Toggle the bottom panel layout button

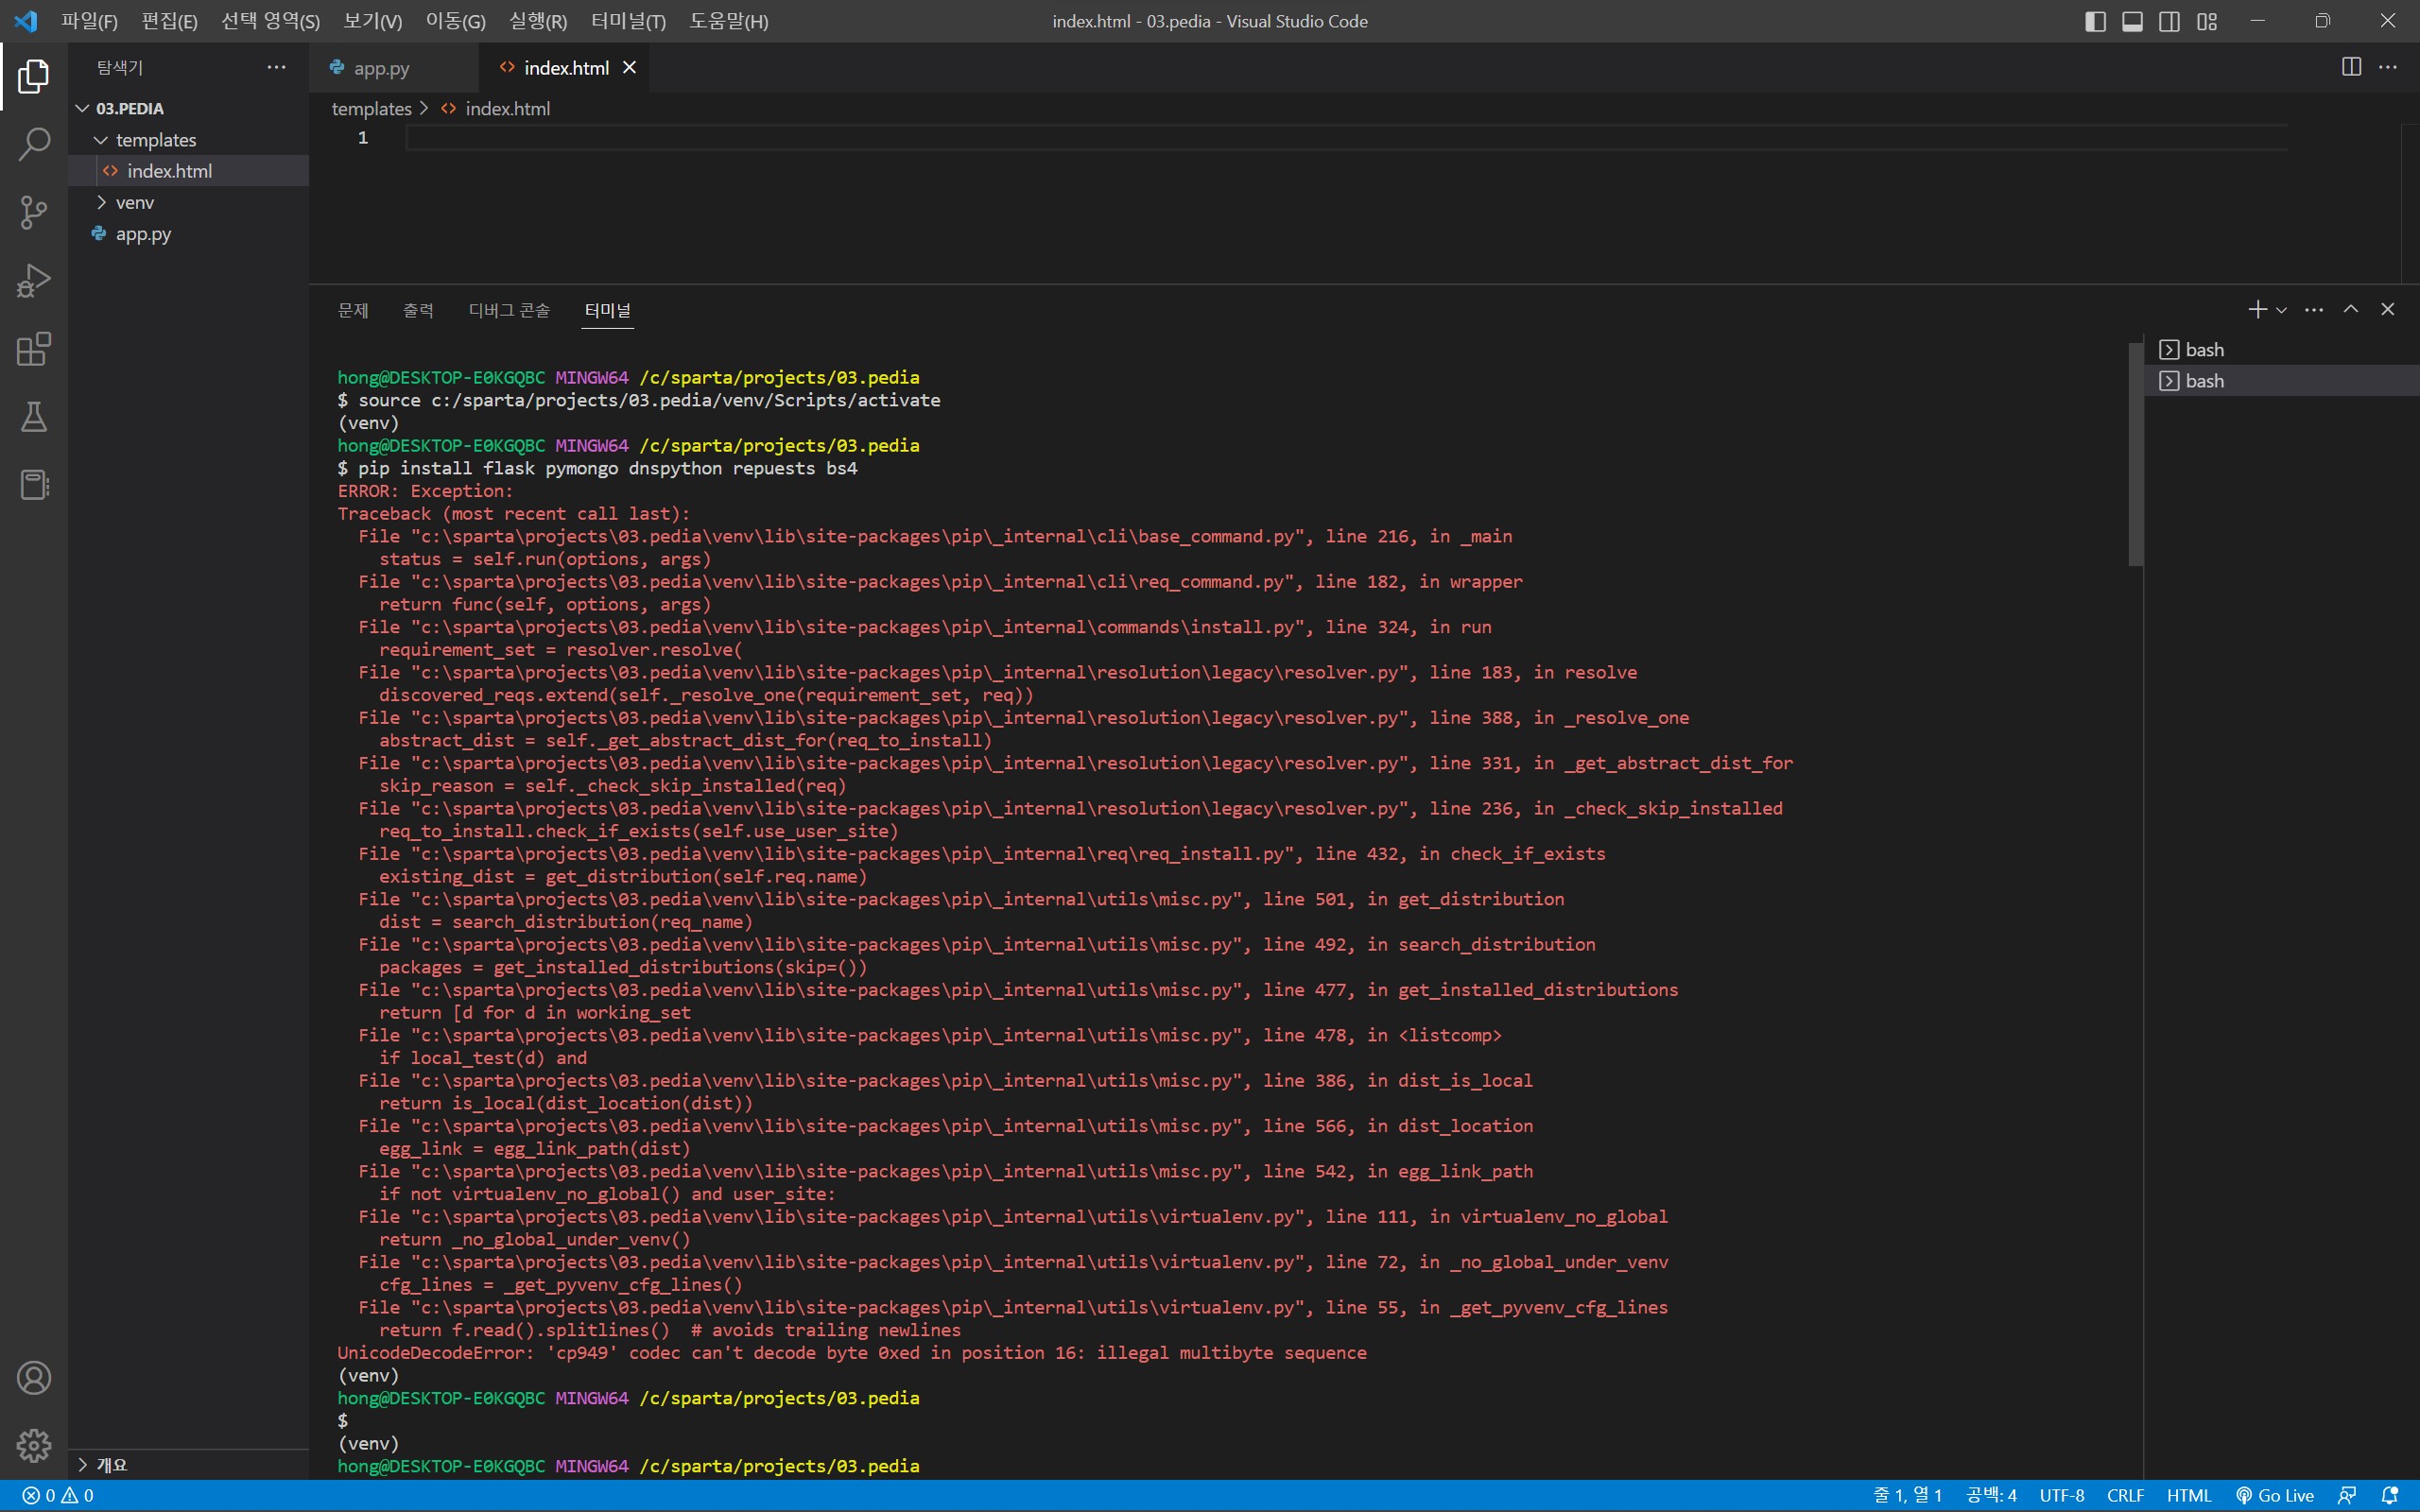2132,21
